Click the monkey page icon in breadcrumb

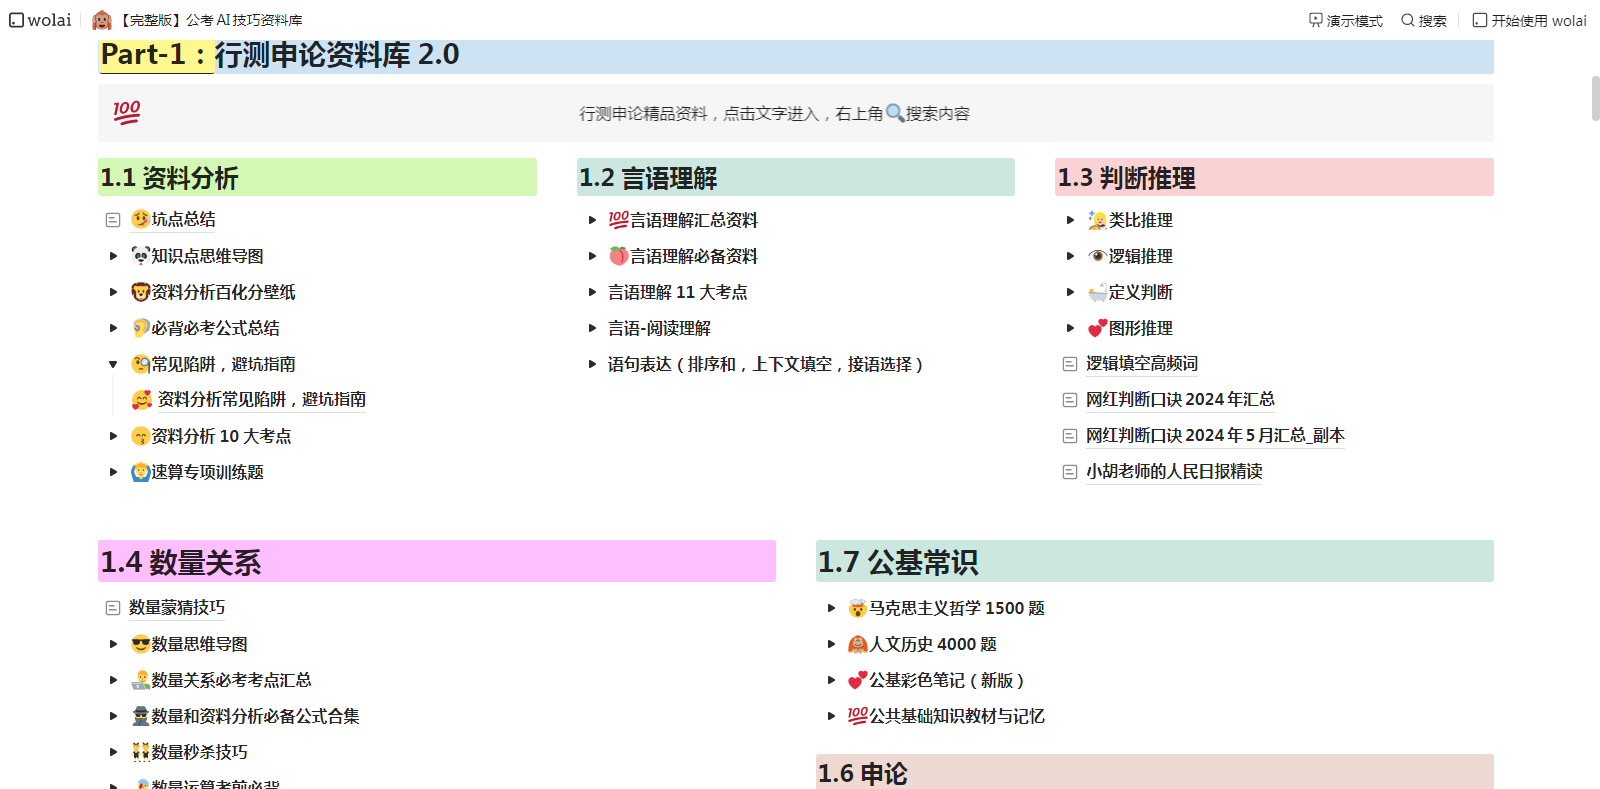tap(102, 20)
